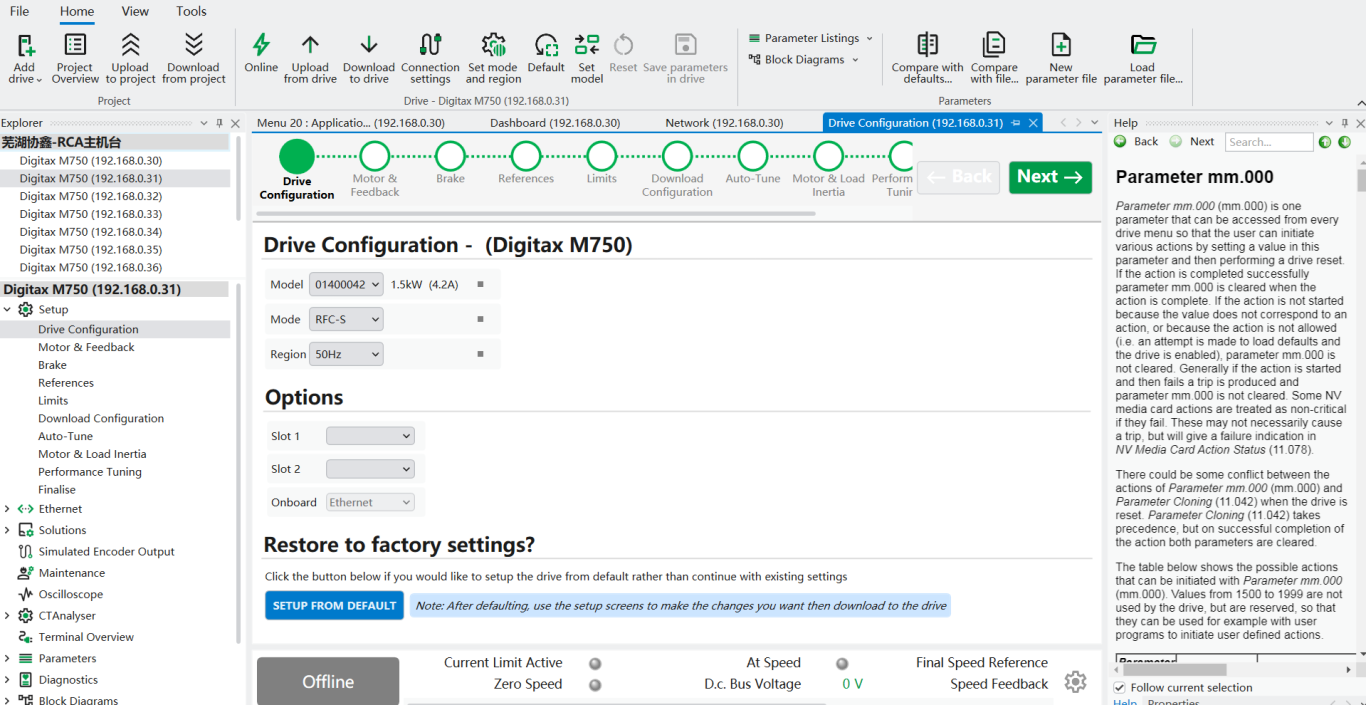Click Compare with defaults icon
The image size is (1366, 705).
(x=927, y=45)
